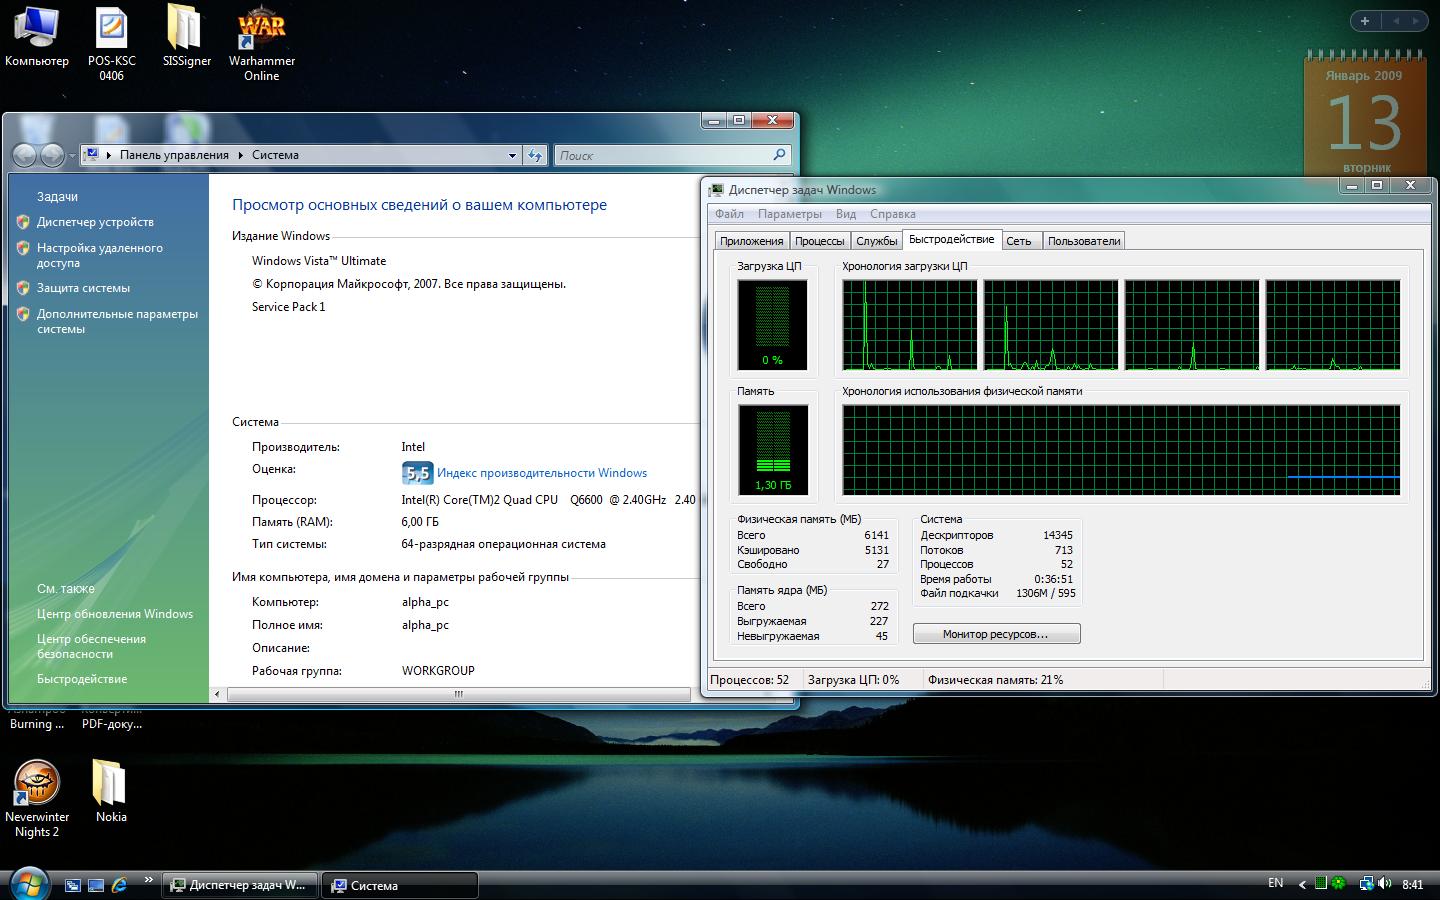Viewport: 1440px width, 900px height.
Task: Click the refresh icon beside address bar
Action: 535,155
